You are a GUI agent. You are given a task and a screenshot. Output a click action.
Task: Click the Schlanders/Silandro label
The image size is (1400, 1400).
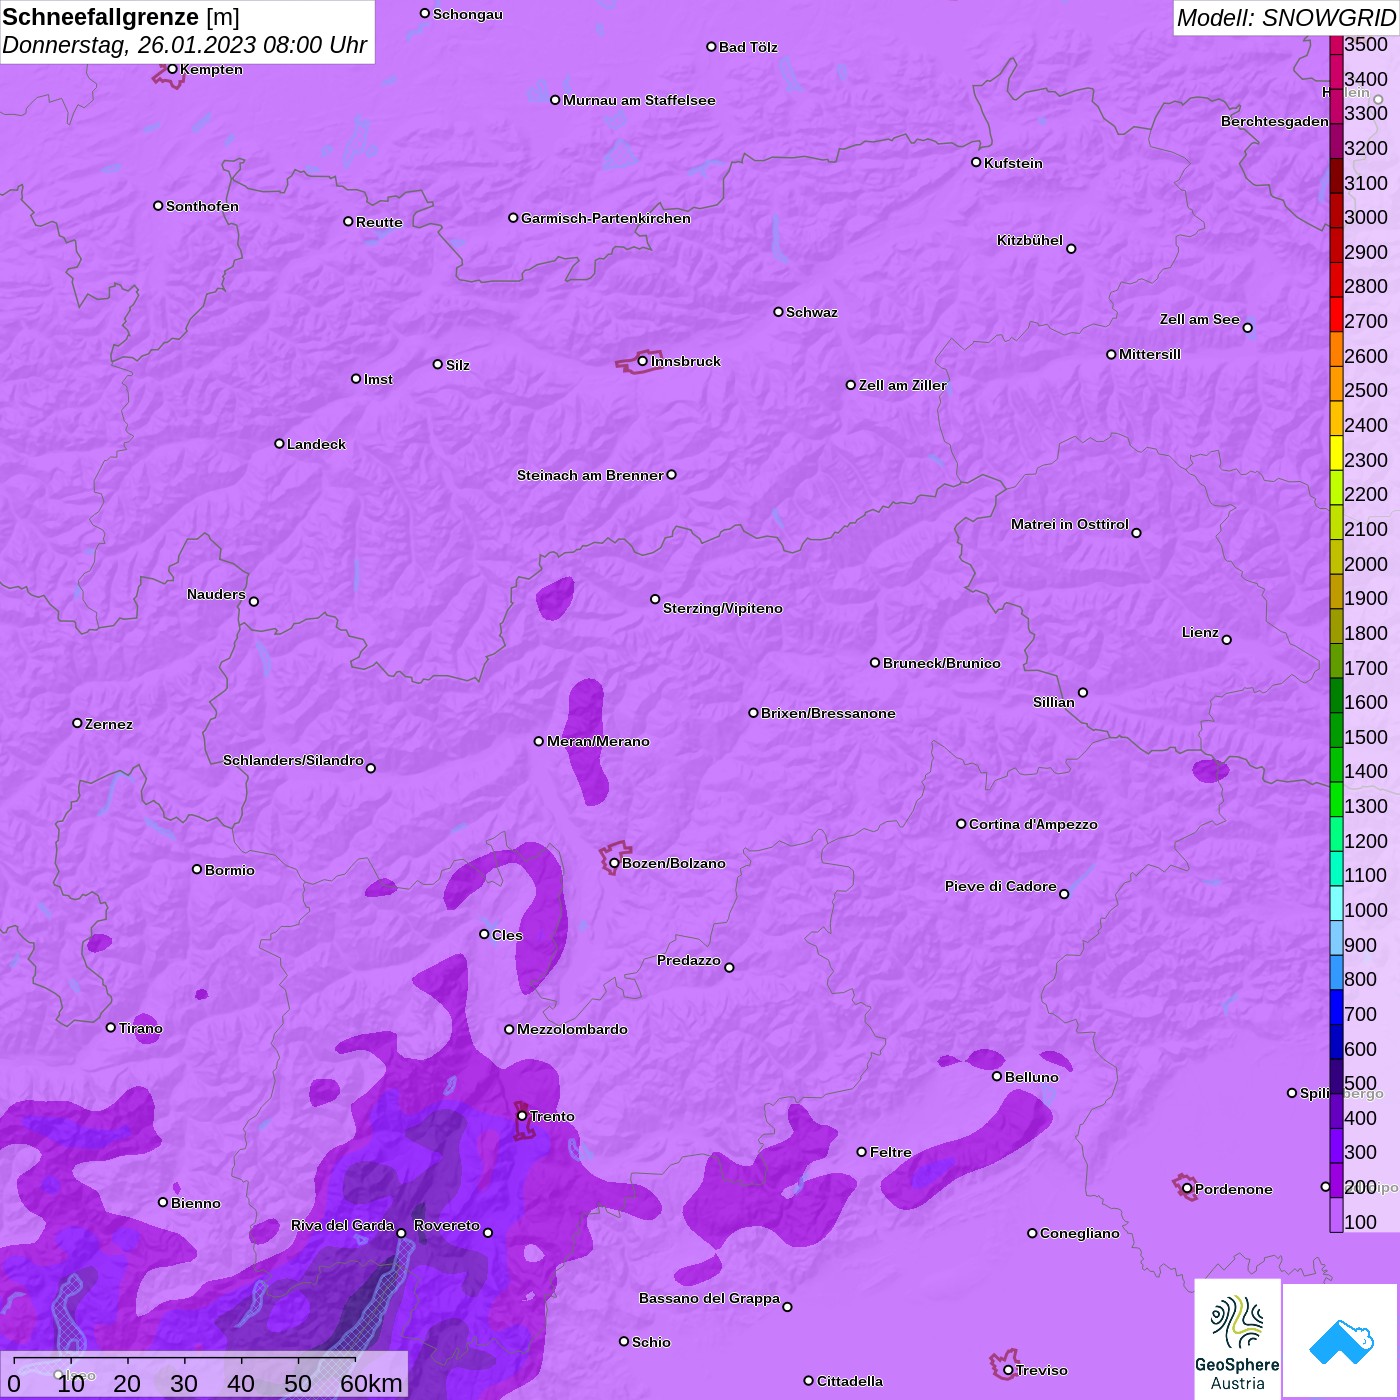point(293,760)
